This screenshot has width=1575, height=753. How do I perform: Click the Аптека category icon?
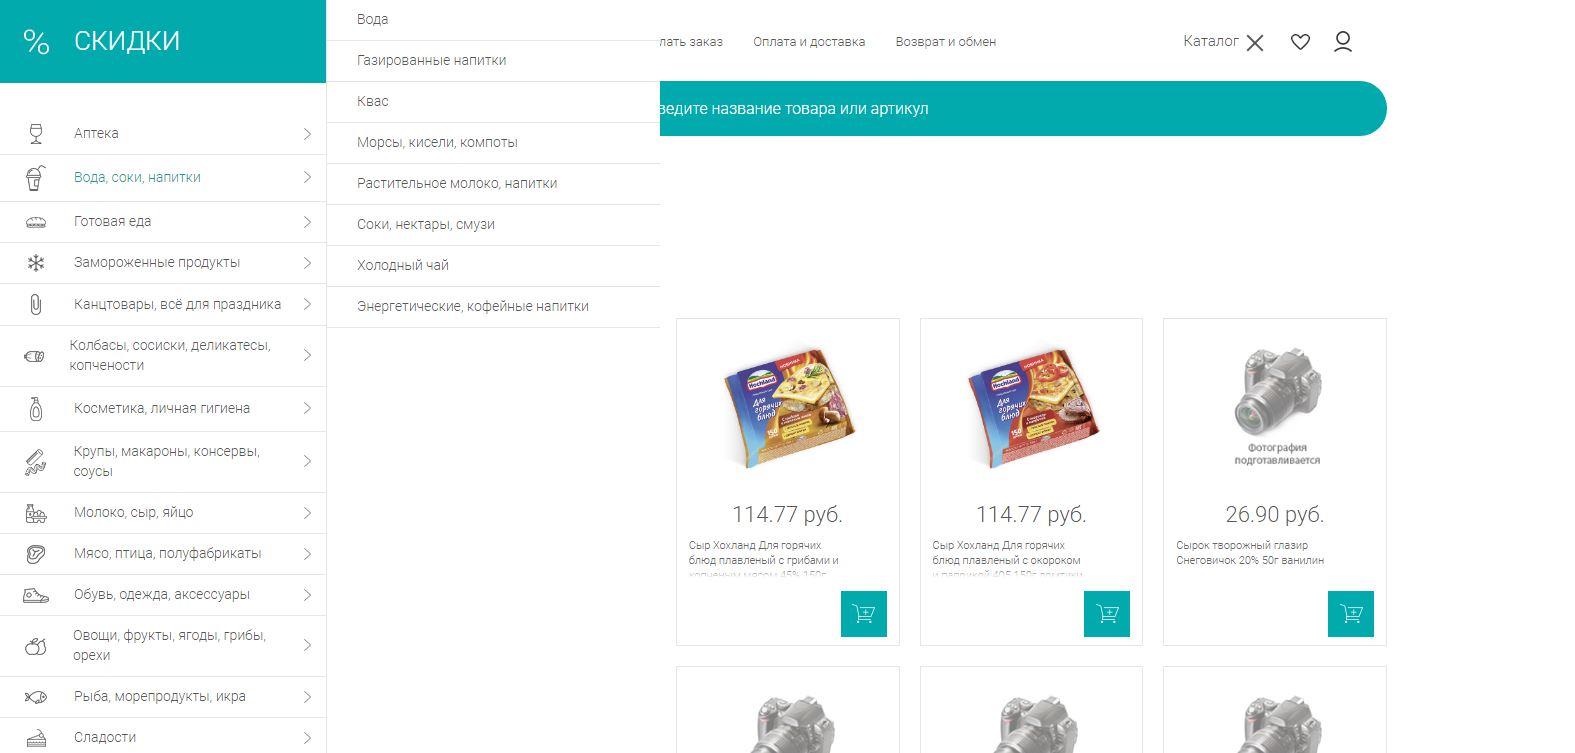point(36,133)
